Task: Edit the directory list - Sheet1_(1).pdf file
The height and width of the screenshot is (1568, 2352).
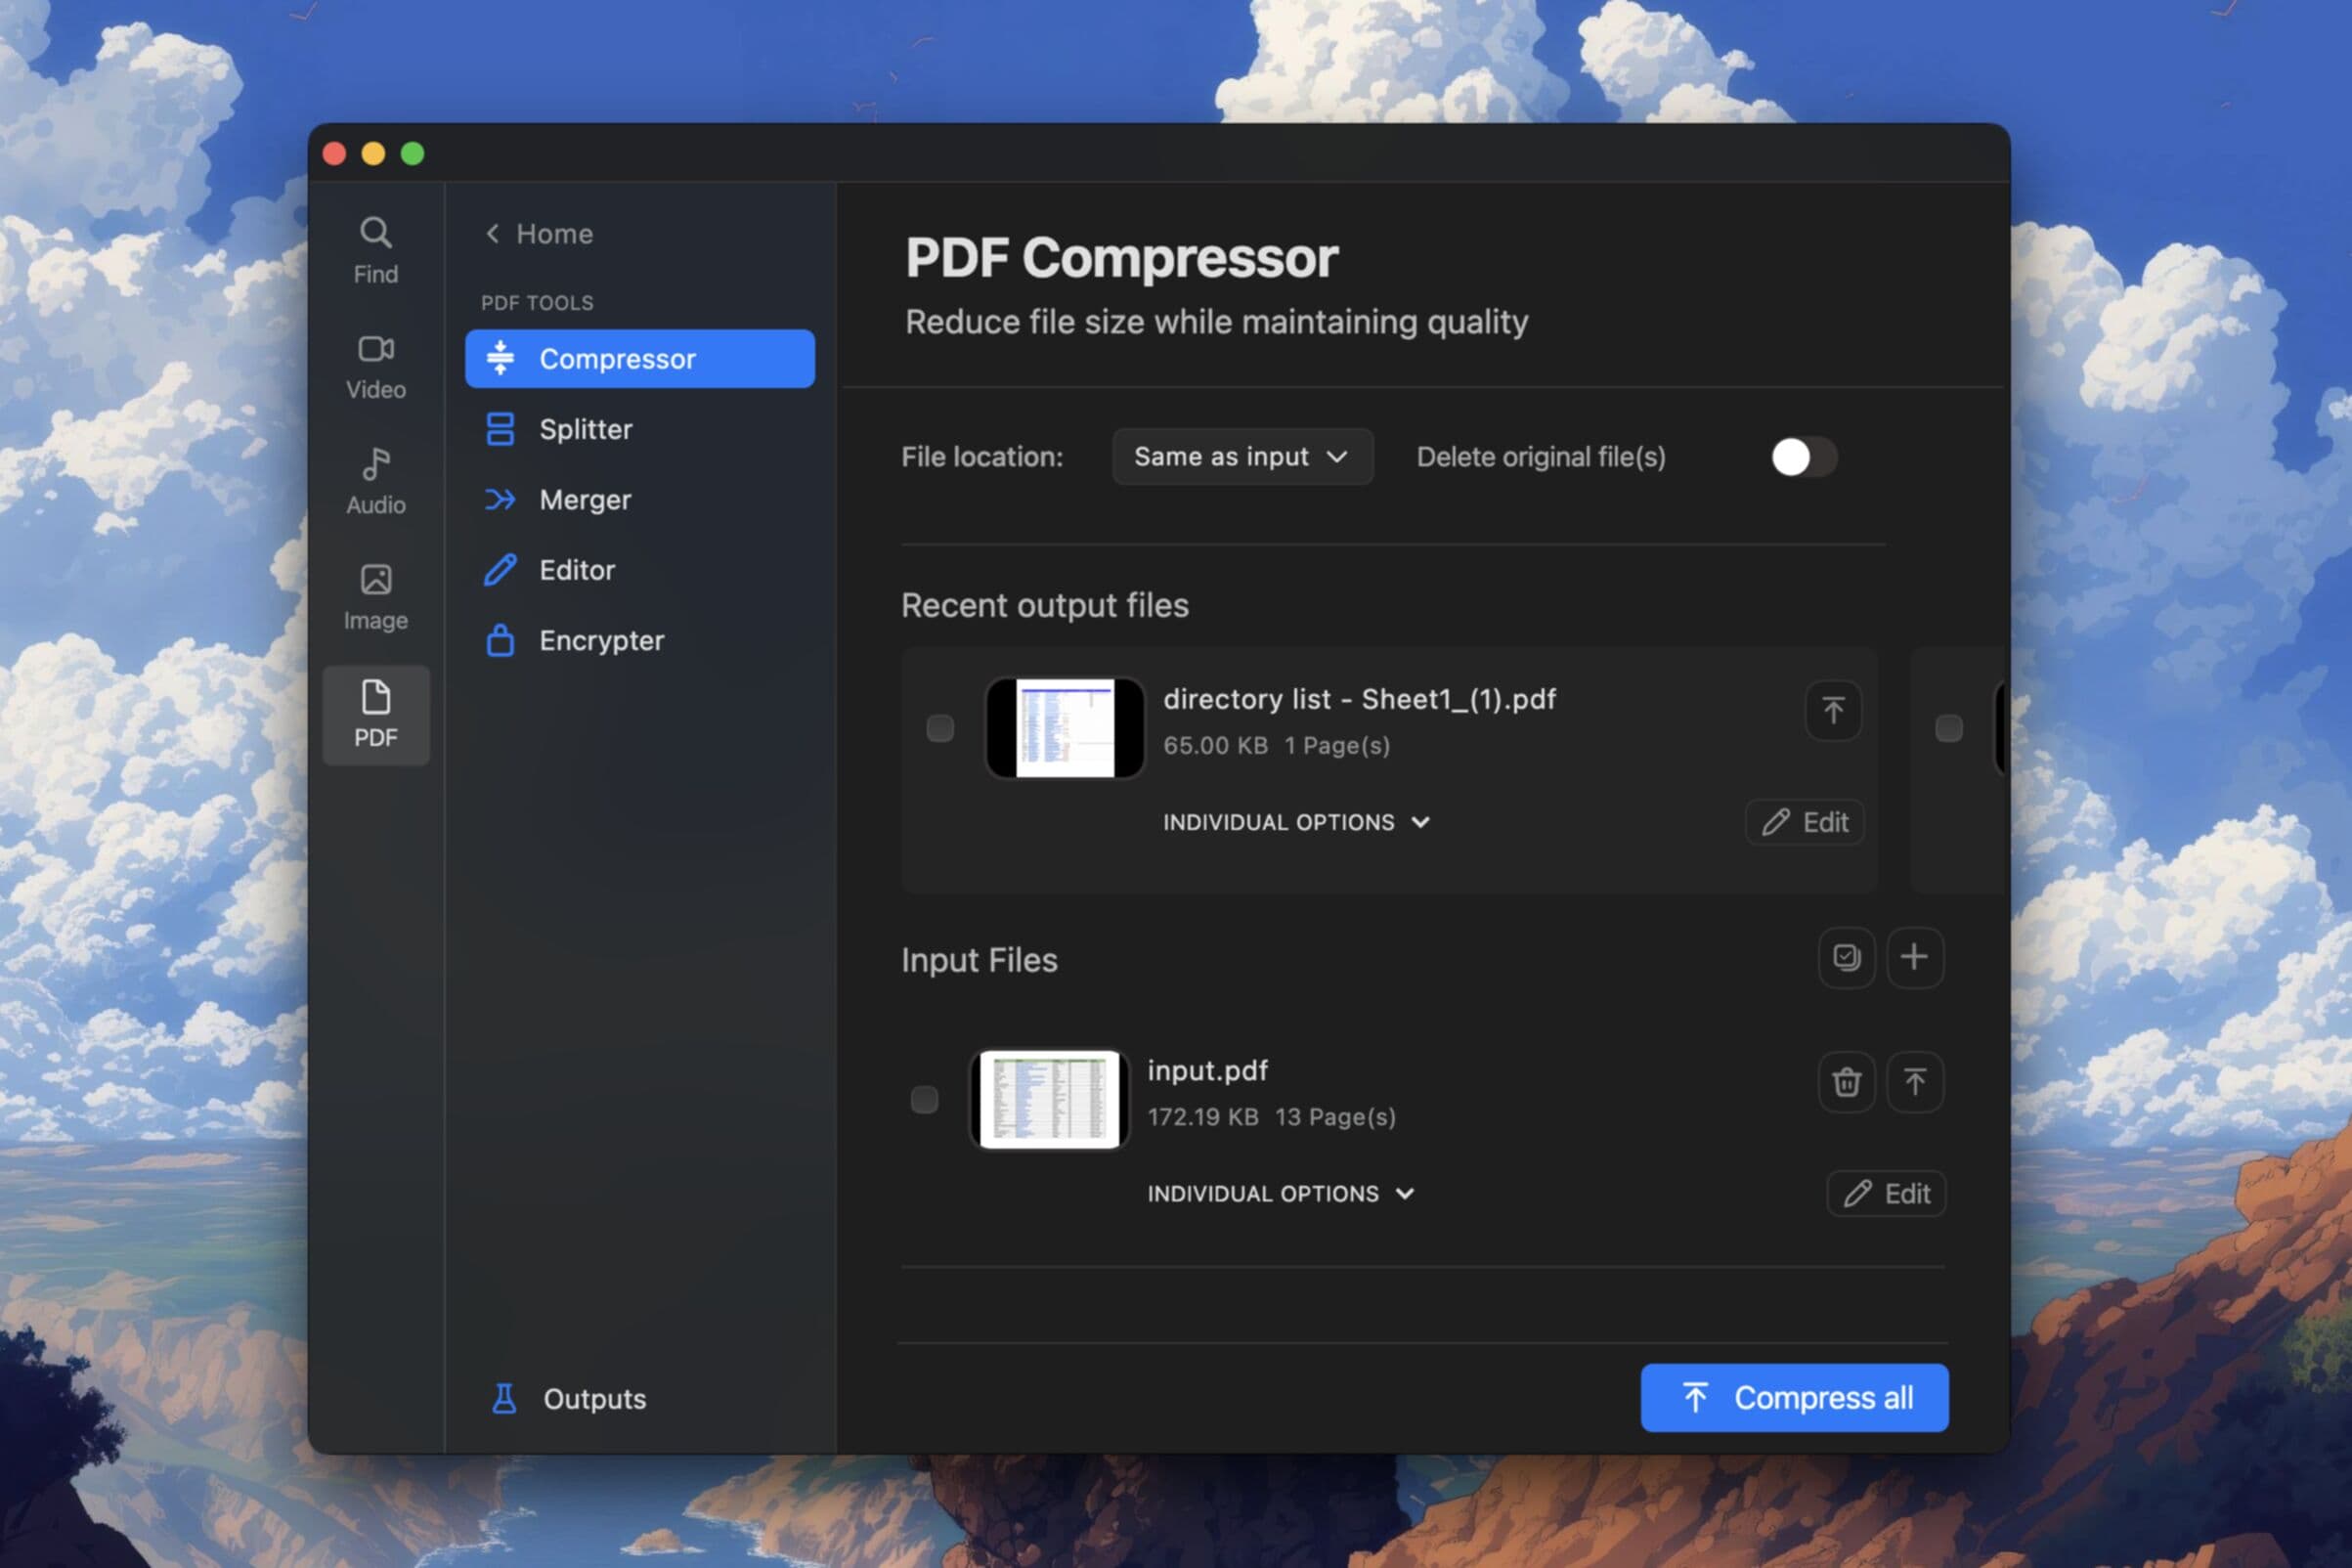Action: 1805,822
